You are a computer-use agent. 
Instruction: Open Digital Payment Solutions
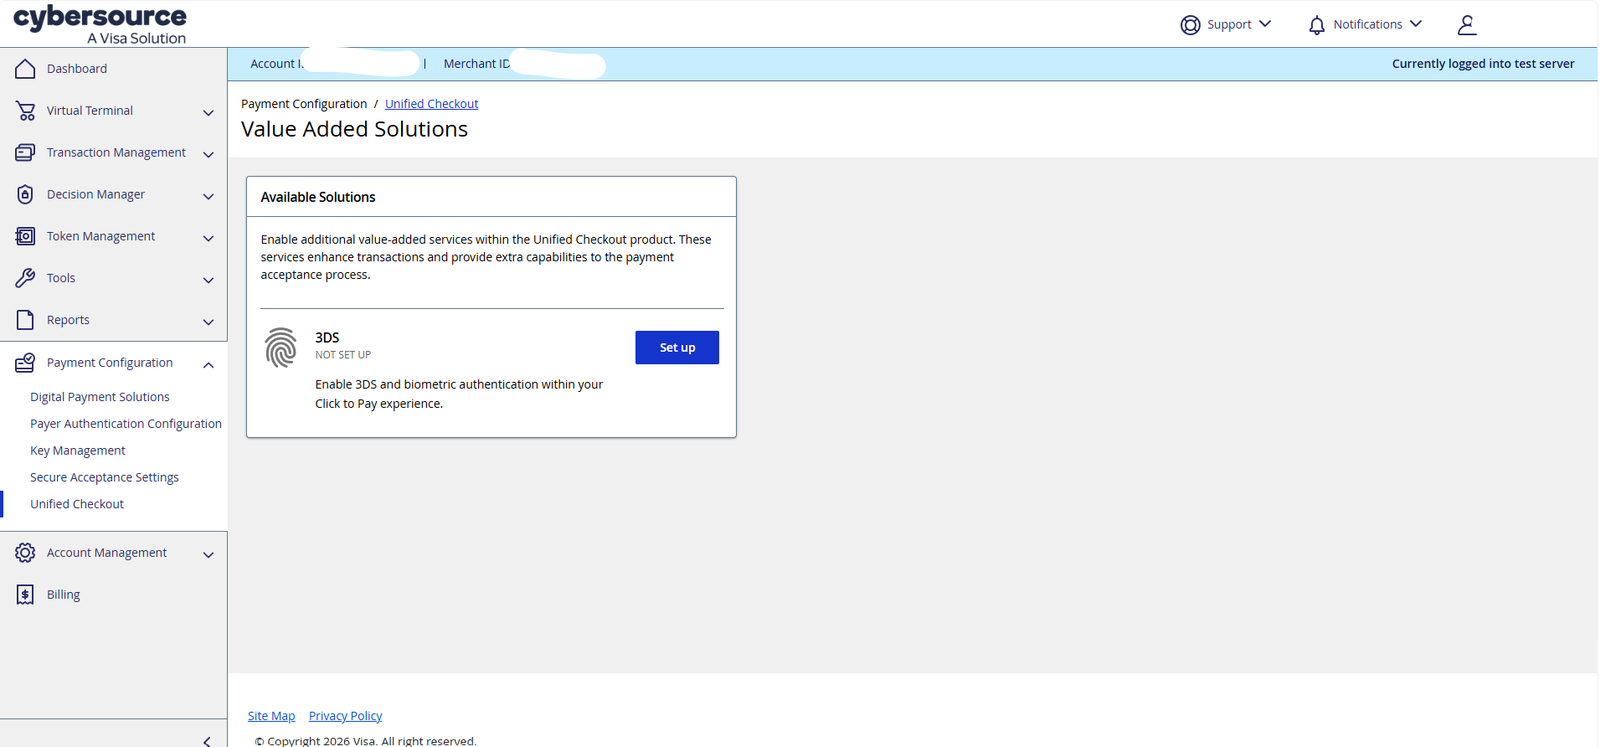click(100, 397)
